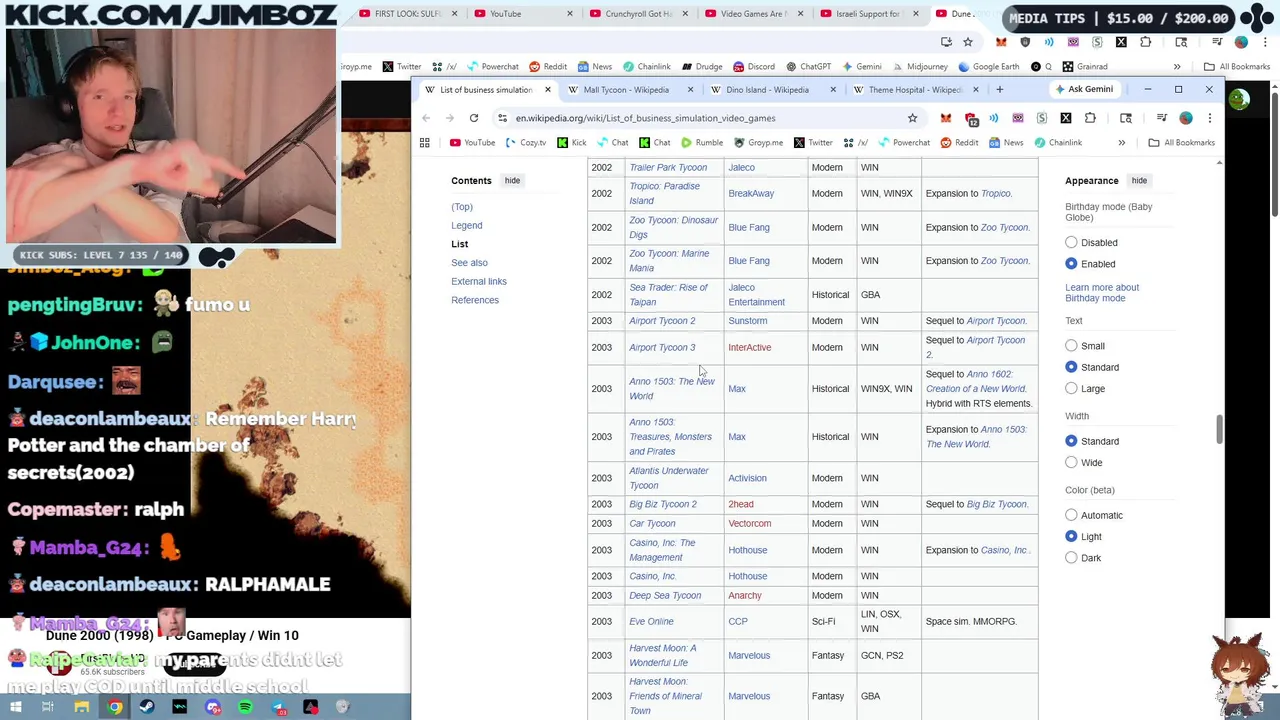Jump to External links in Contents
Image resolution: width=1280 pixels, height=720 pixels.
479,282
